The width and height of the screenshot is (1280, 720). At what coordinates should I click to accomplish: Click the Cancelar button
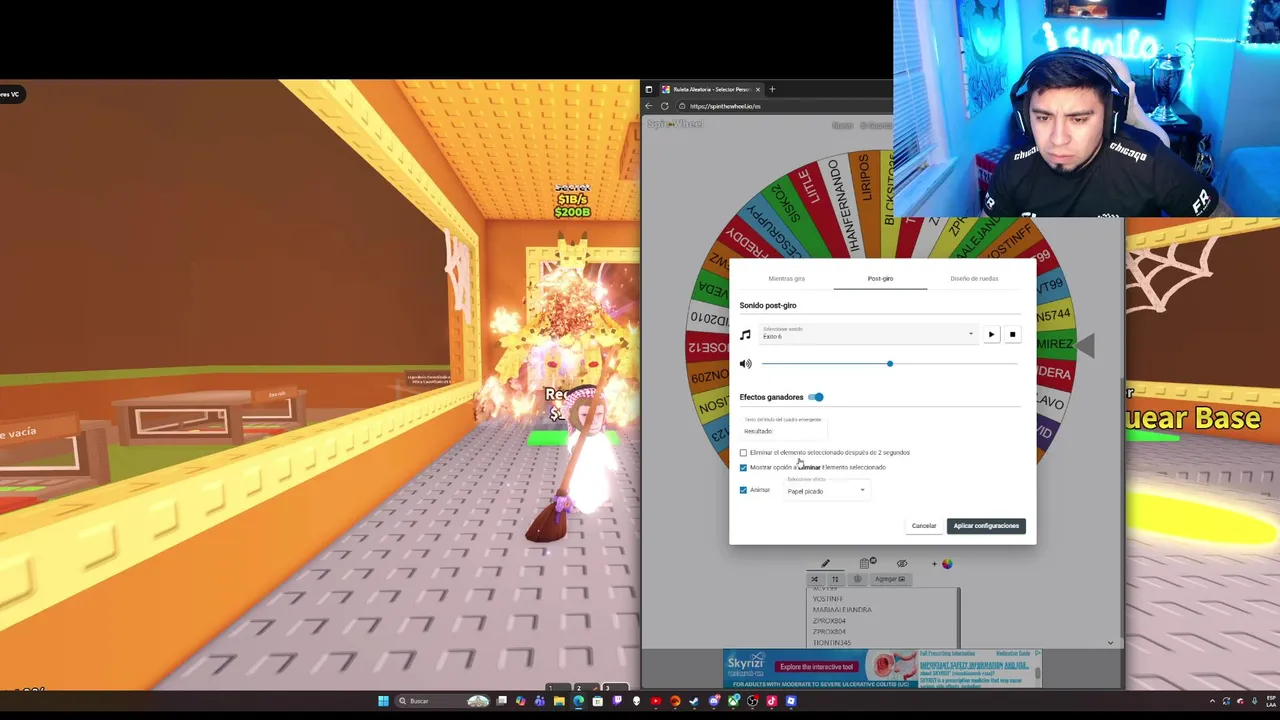pos(924,526)
